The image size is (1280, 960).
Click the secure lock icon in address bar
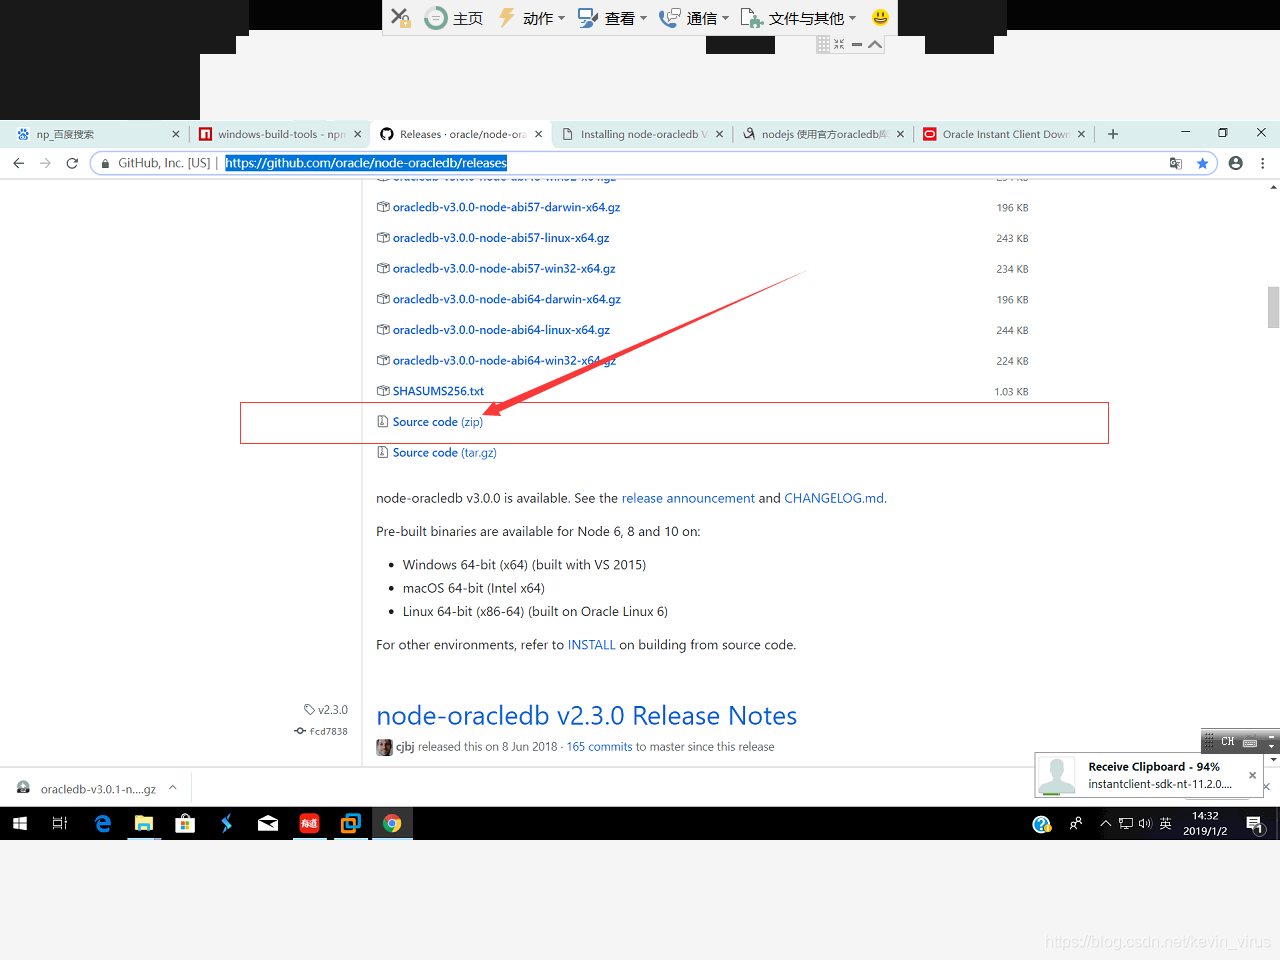(105, 163)
